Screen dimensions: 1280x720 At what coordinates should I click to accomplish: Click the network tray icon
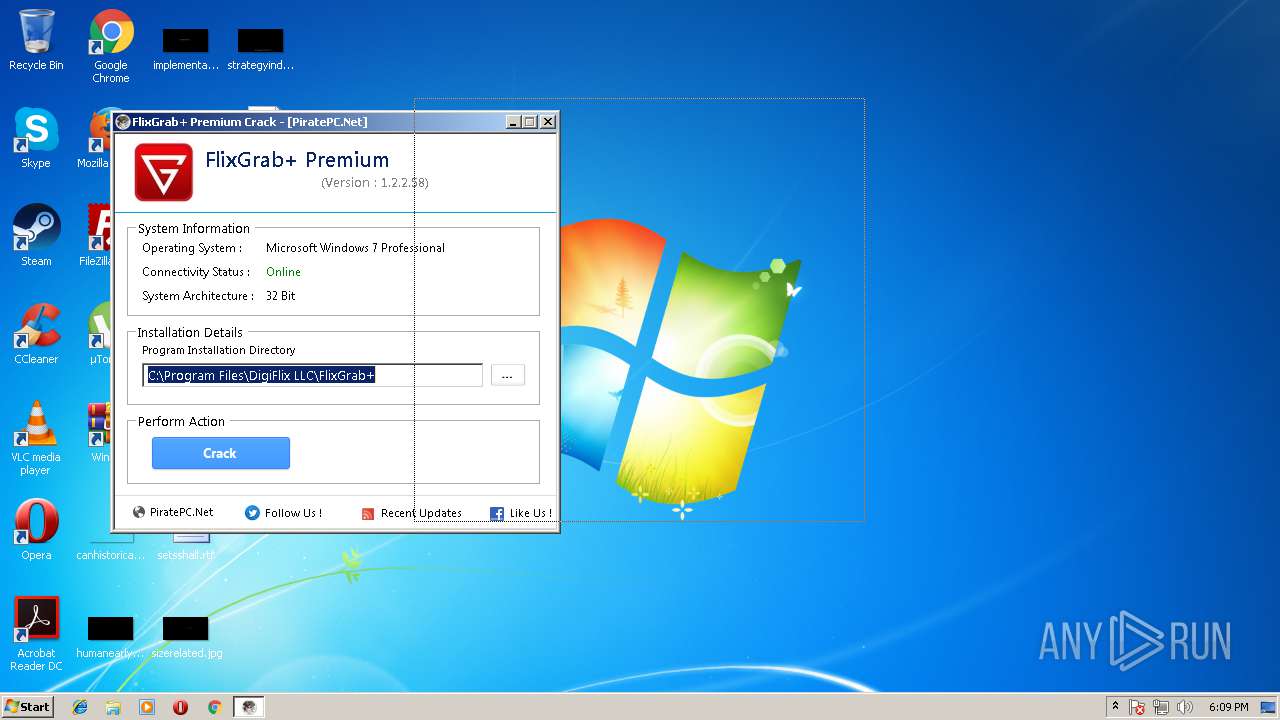[x=1162, y=707]
